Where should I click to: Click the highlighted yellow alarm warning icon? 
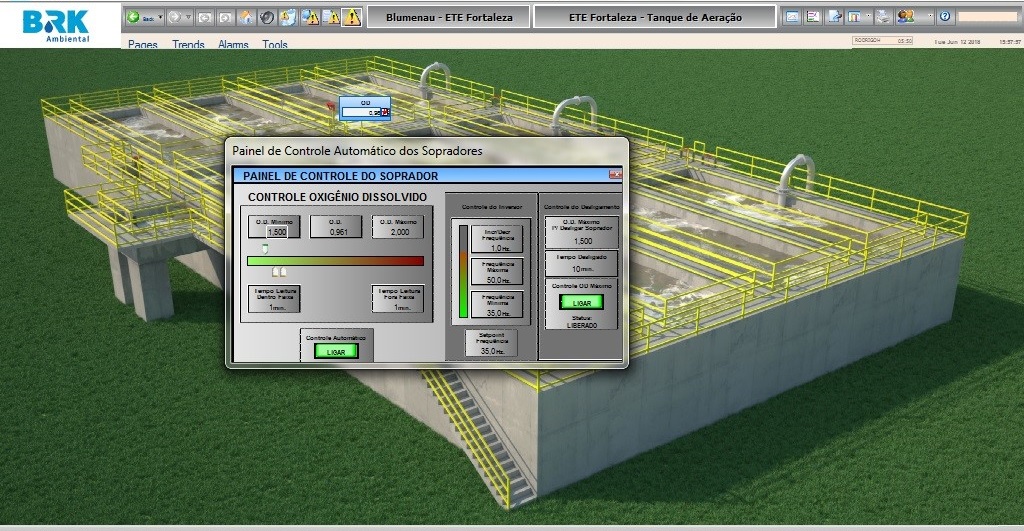[x=351, y=17]
